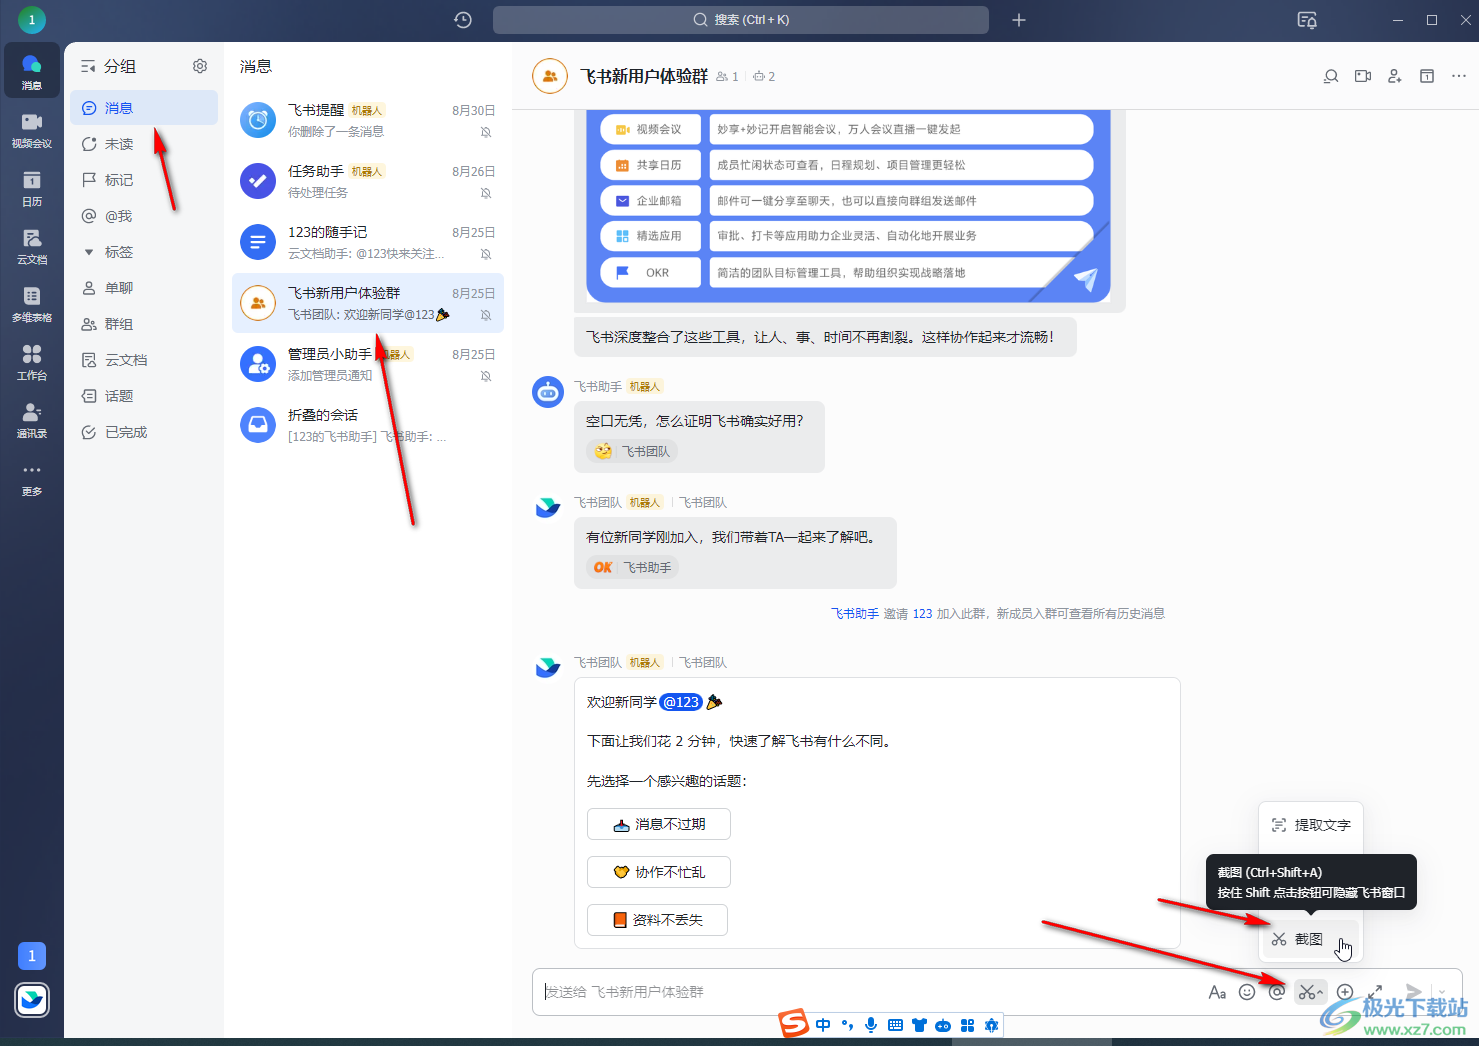Image resolution: width=1479 pixels, height=1046 pixels.
Task: Select the 云文档 filter in group list
Action: click(144, 360)
